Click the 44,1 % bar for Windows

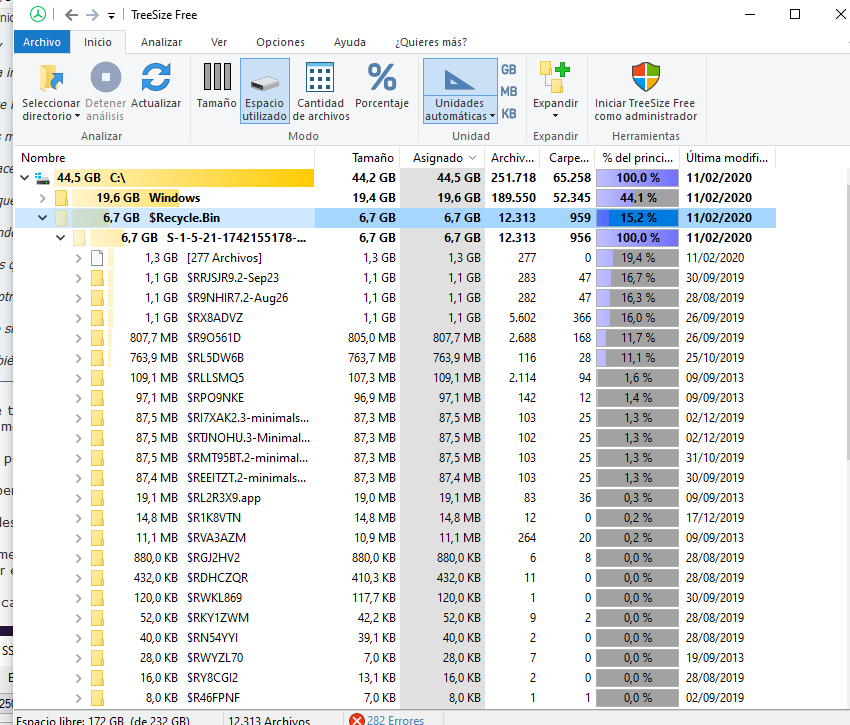(638, 198)
